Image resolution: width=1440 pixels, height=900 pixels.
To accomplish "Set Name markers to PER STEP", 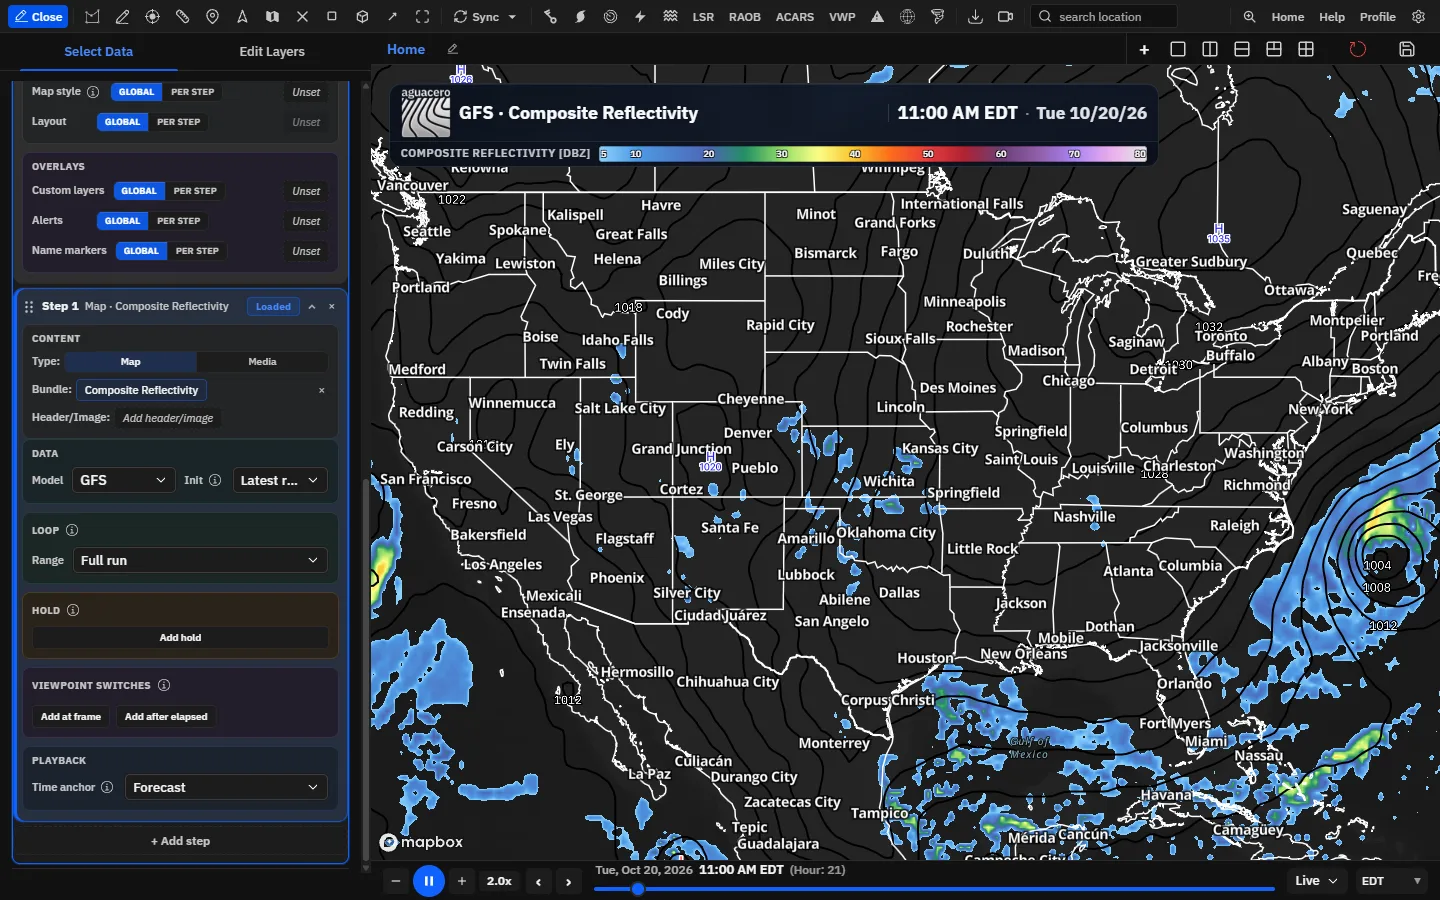I will (x=197, y=251).
